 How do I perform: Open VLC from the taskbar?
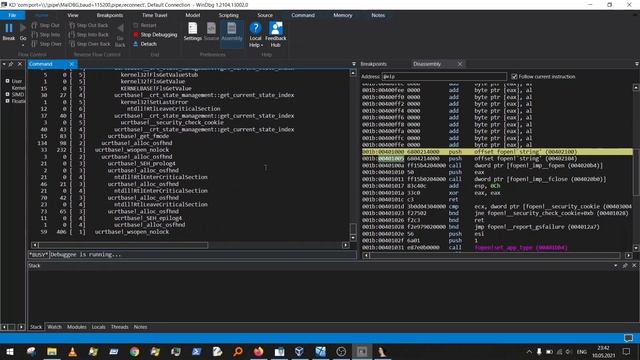point(72,352)
